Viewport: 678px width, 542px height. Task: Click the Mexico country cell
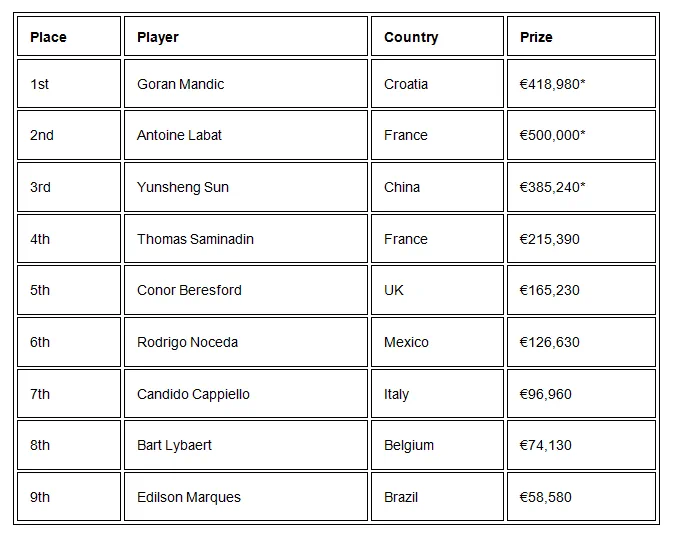pos(406,342)
